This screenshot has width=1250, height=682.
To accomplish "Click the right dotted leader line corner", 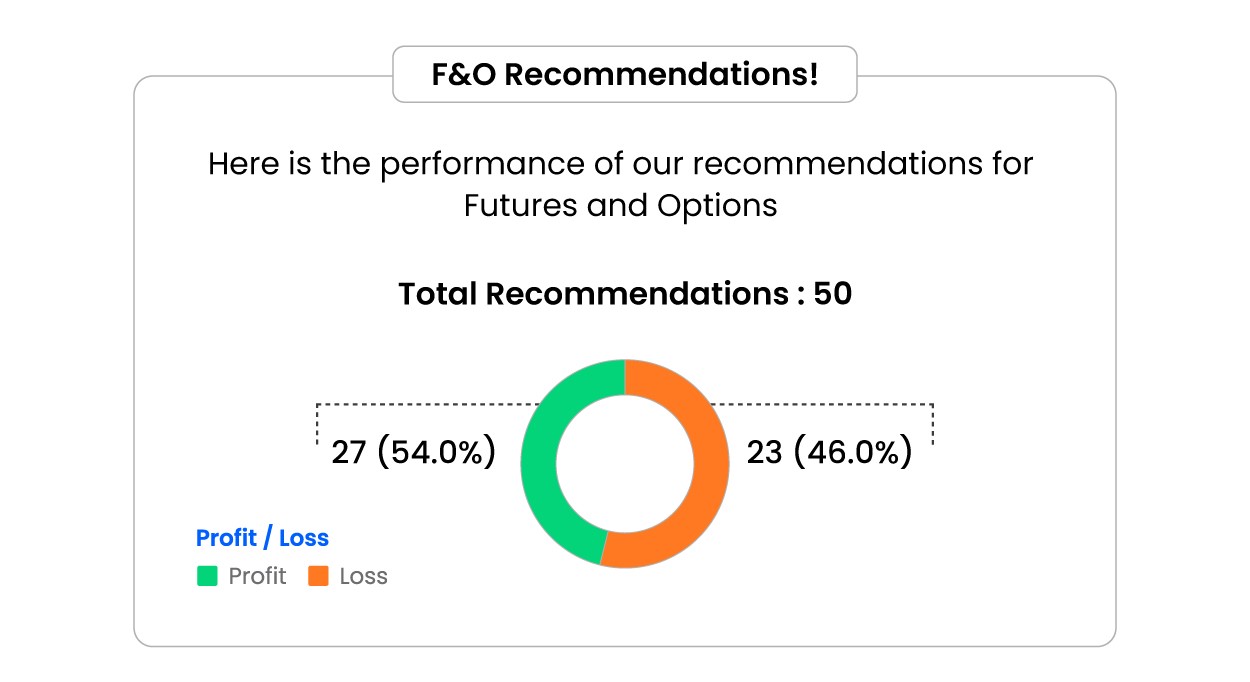I will point(932,405).
